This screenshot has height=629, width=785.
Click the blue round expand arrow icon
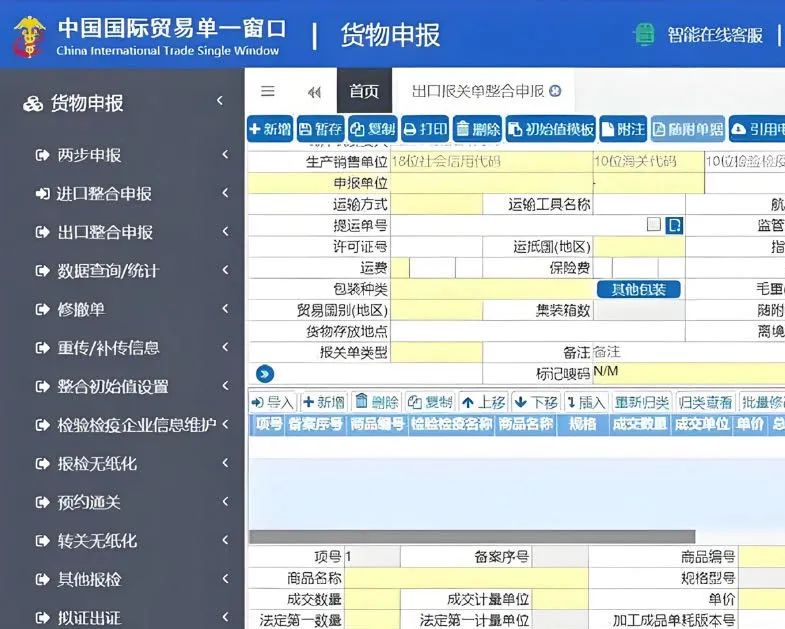point(265,374)
